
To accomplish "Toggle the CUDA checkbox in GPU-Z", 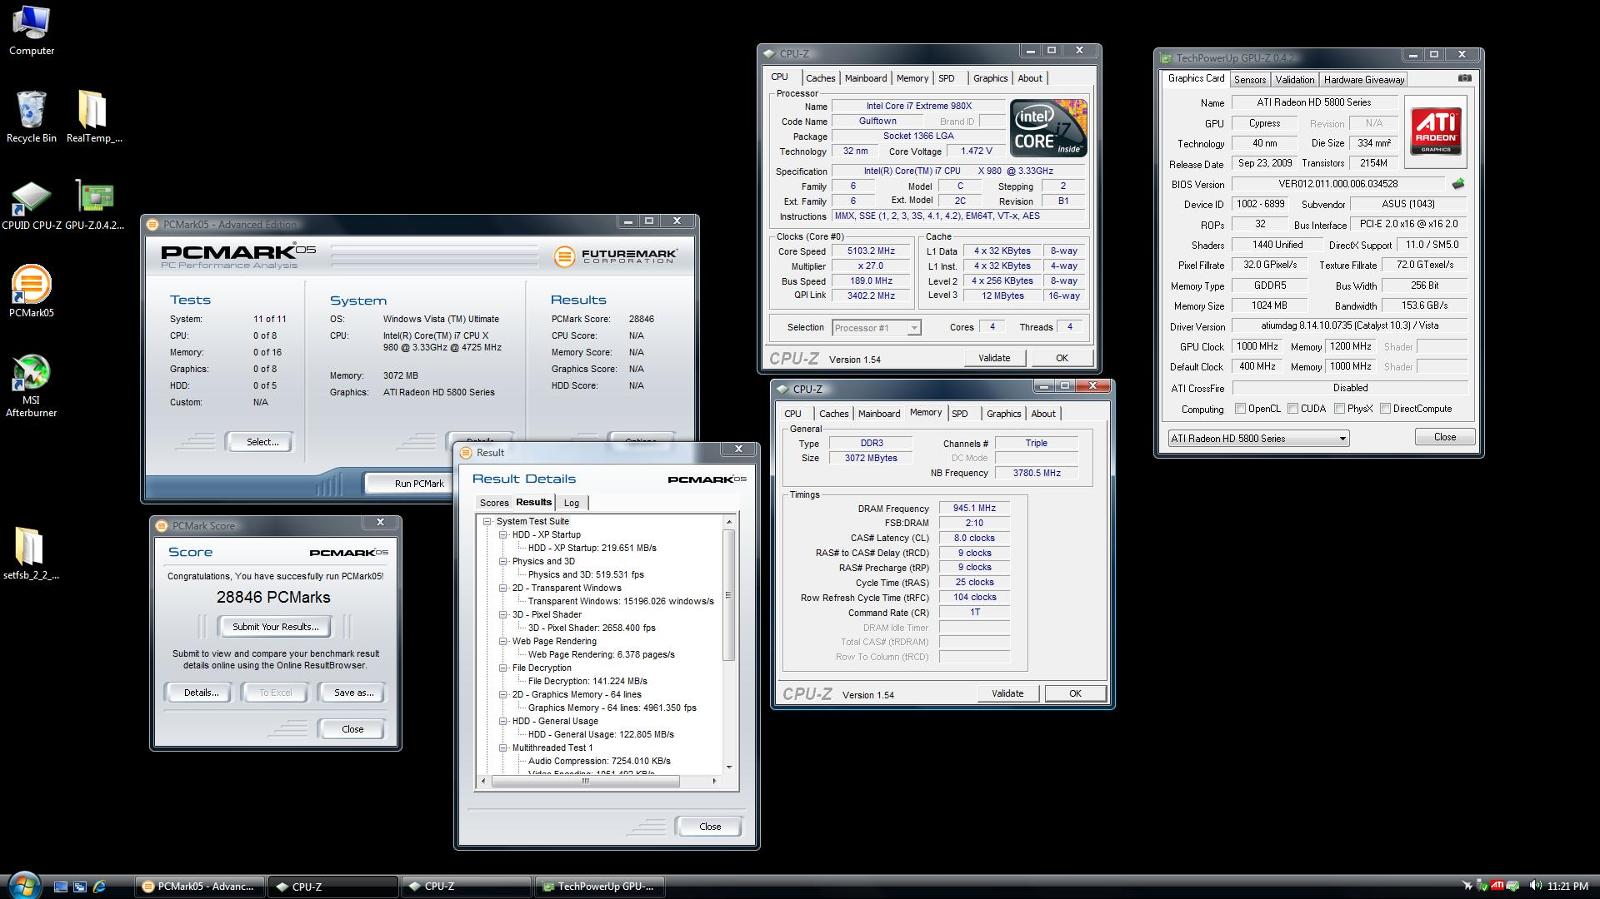I will [x=1292, y=408].
